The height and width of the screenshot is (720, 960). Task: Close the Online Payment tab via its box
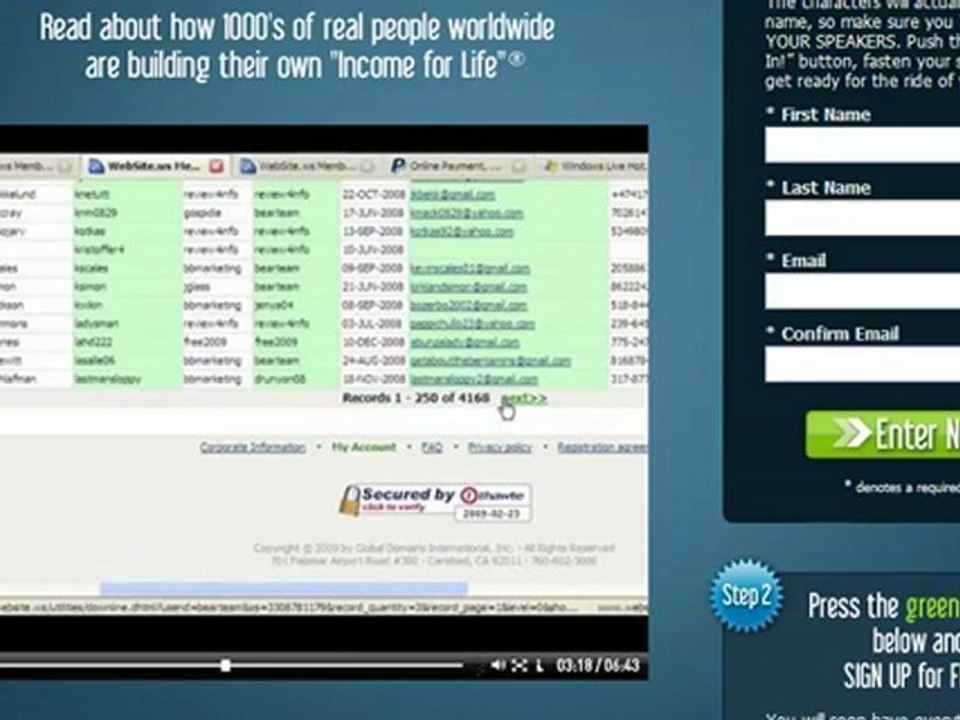click(519, 166)
